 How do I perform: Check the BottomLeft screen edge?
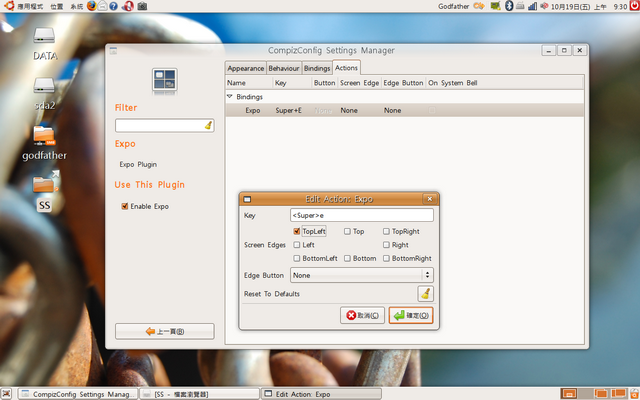click(297, 258)
